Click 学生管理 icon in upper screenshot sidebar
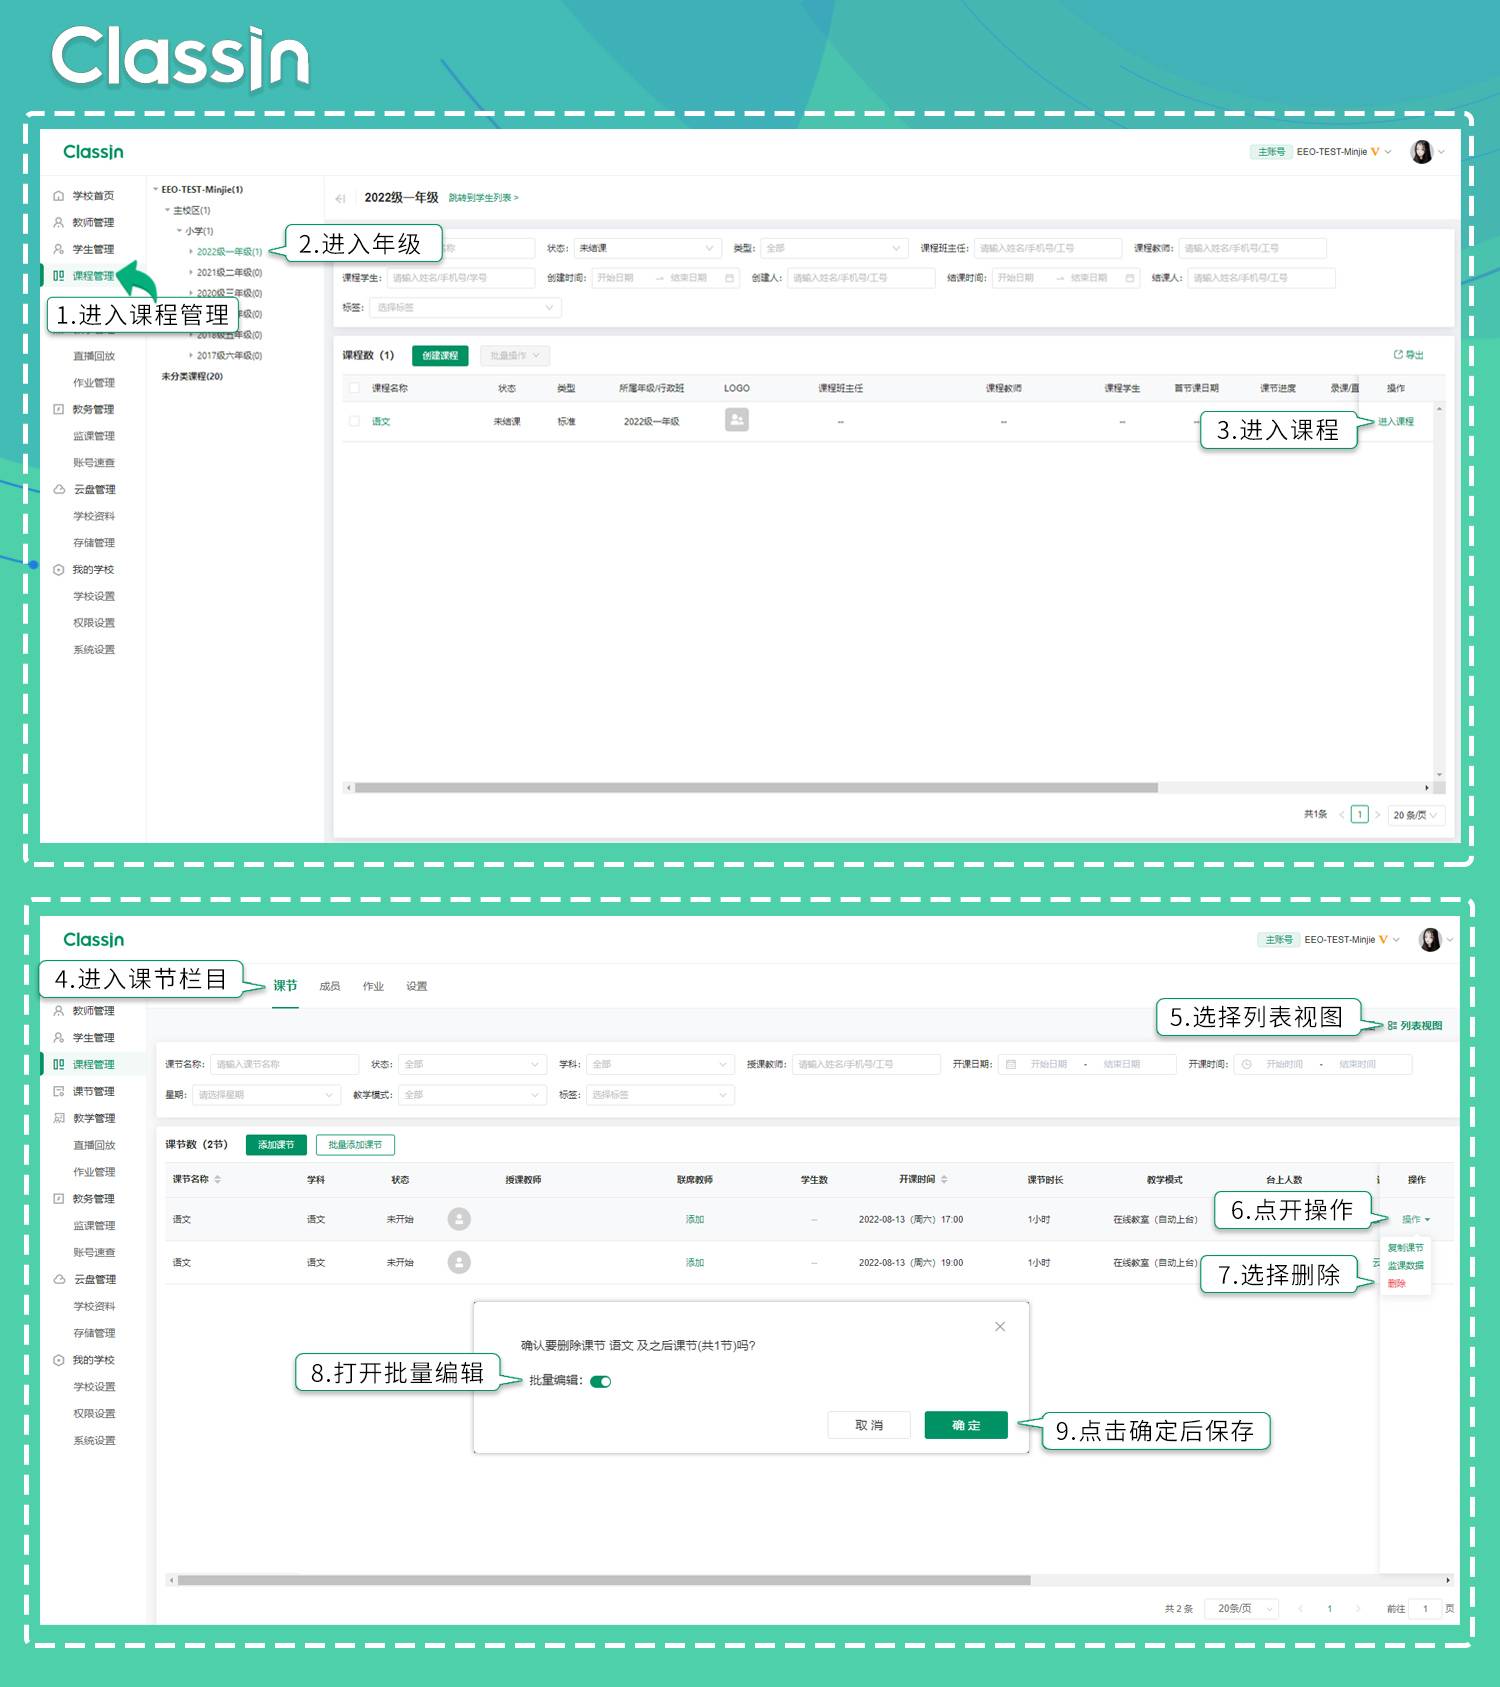Image resolution: width=1500 pixels, height=1687 pixels. 59,249
